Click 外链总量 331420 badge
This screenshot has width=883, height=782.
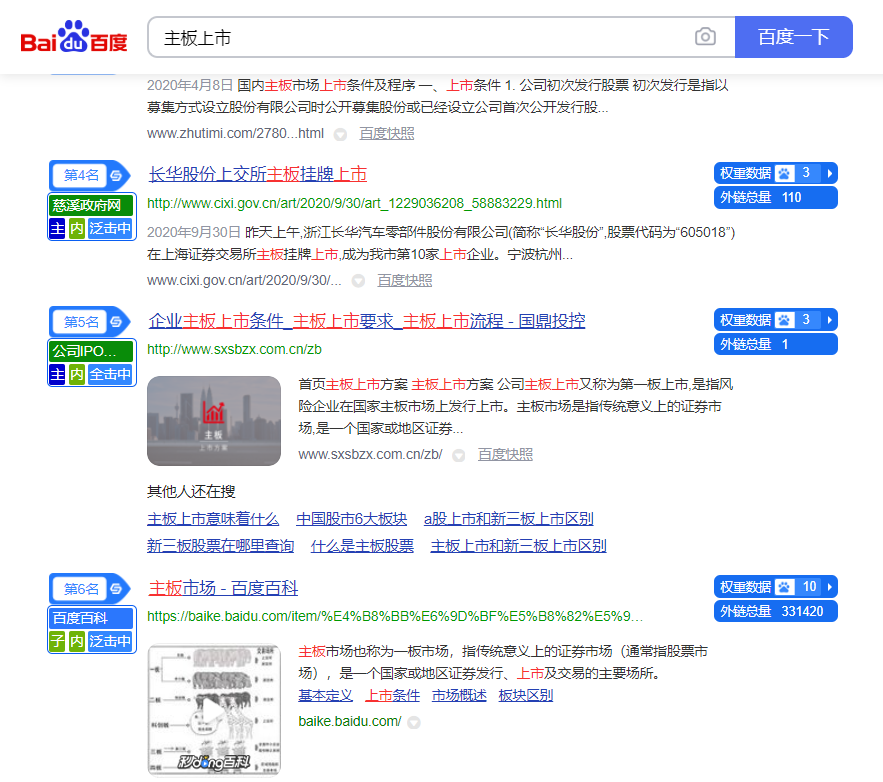[775, 611]
